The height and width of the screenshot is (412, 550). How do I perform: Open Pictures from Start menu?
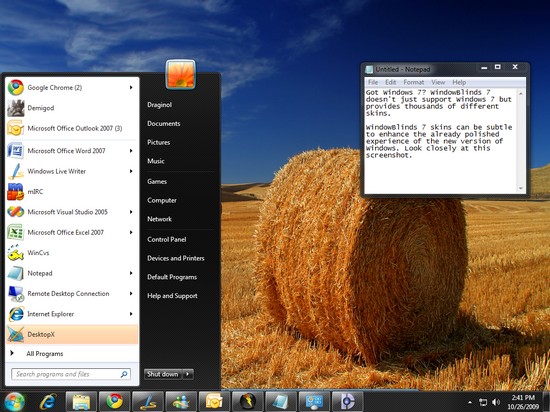159,142
